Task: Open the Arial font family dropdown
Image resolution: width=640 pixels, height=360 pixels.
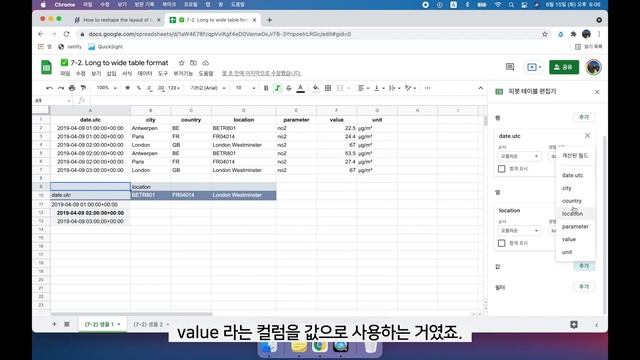Action: pos(208,88)
